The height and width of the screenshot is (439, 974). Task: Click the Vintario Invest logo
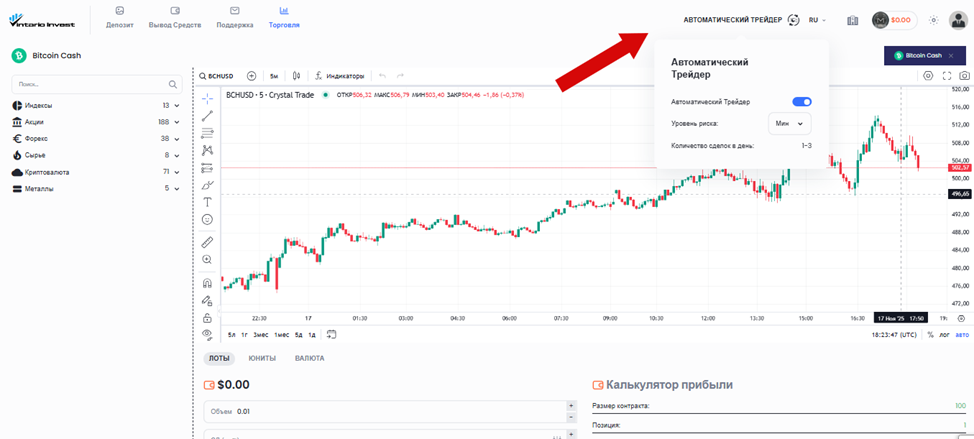click(42, 20)
